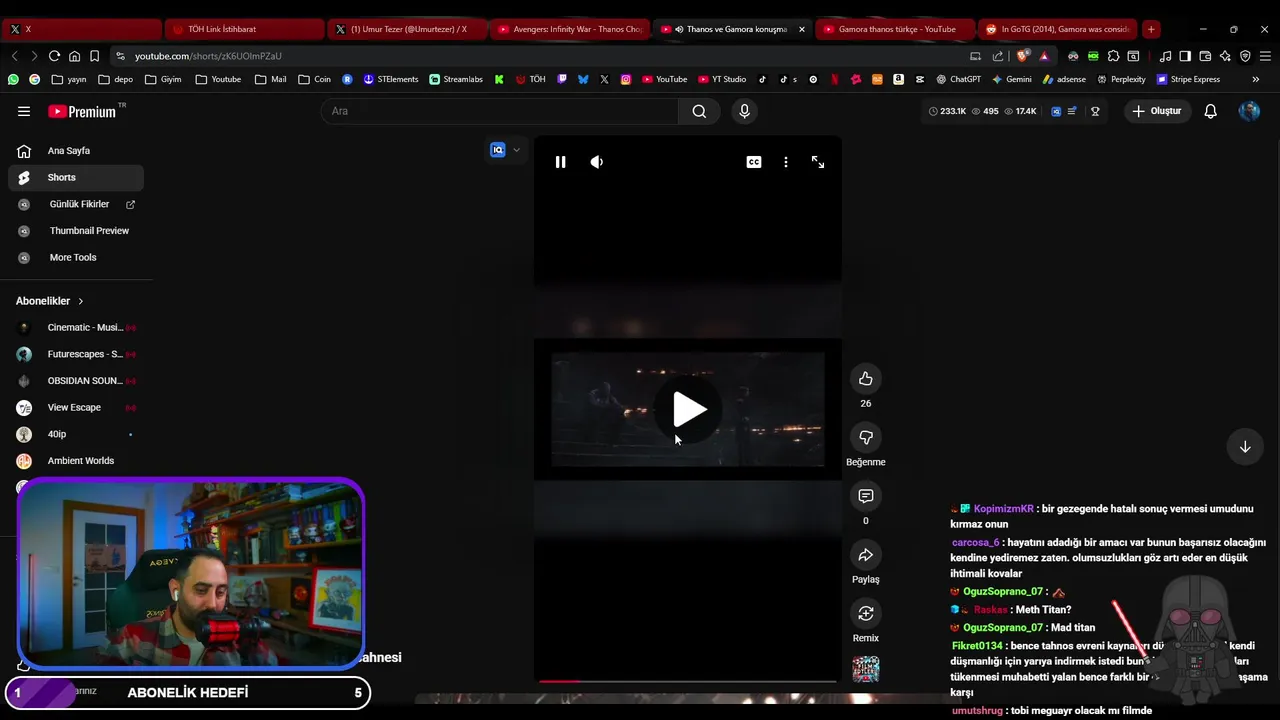
Task: Switch to TÖH Link İstihbarat tab
Action: tap(244, 29)
